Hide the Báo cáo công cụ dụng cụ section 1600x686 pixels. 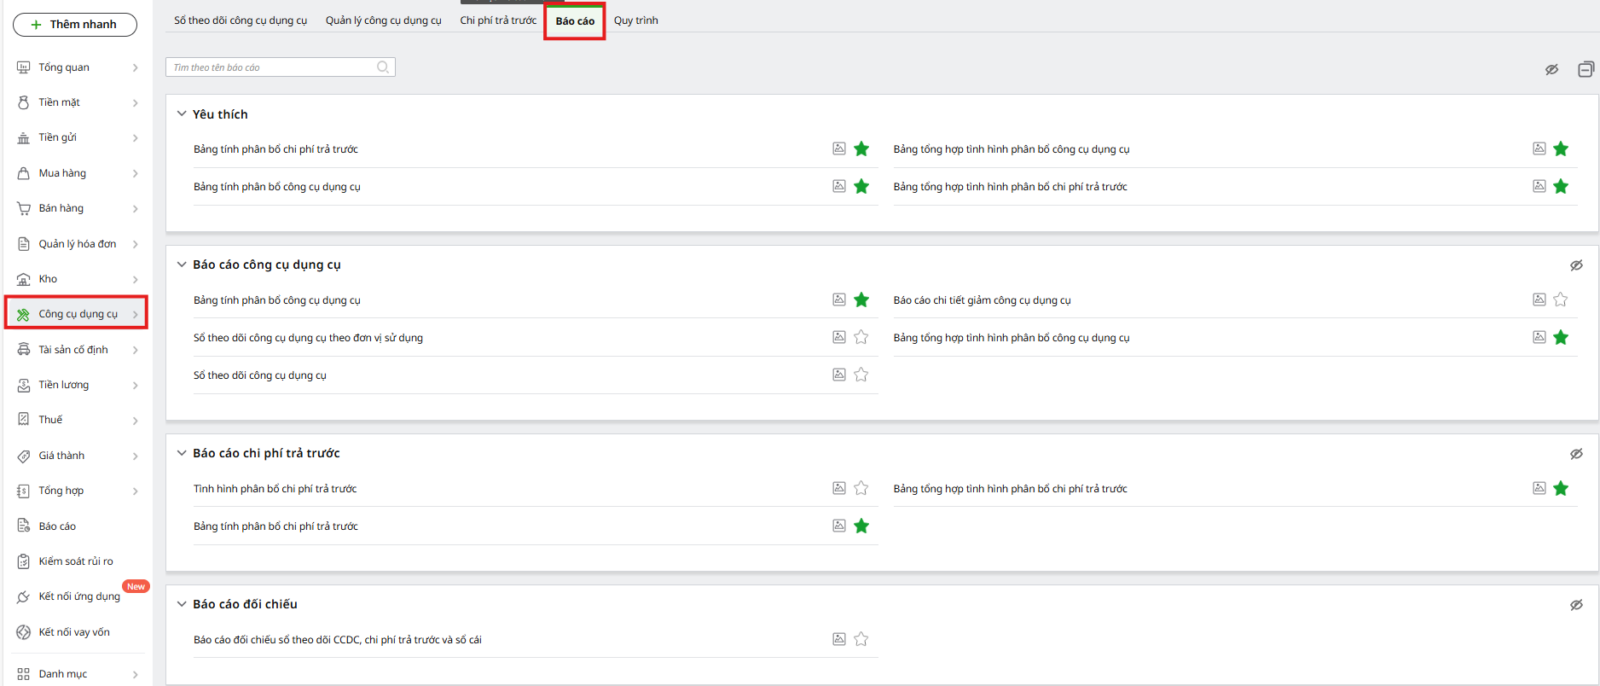1576,265
